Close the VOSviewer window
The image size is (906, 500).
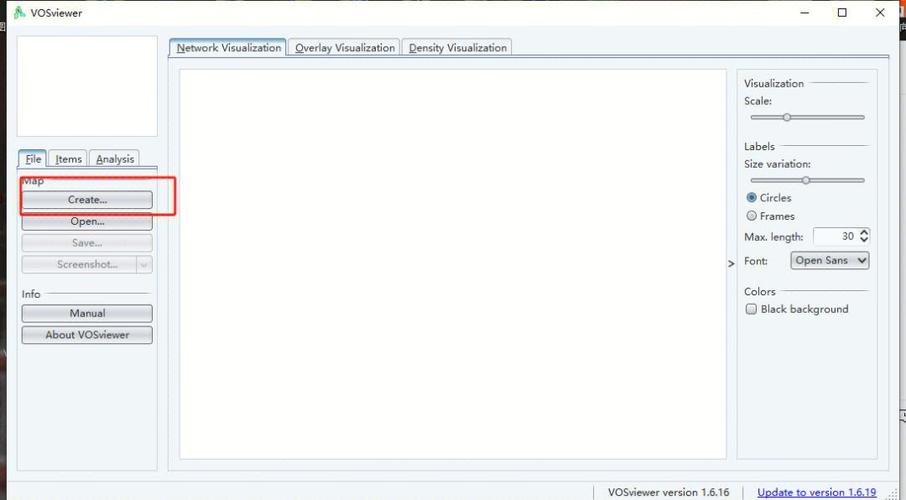pyautogui.click(x=880, y=13)
